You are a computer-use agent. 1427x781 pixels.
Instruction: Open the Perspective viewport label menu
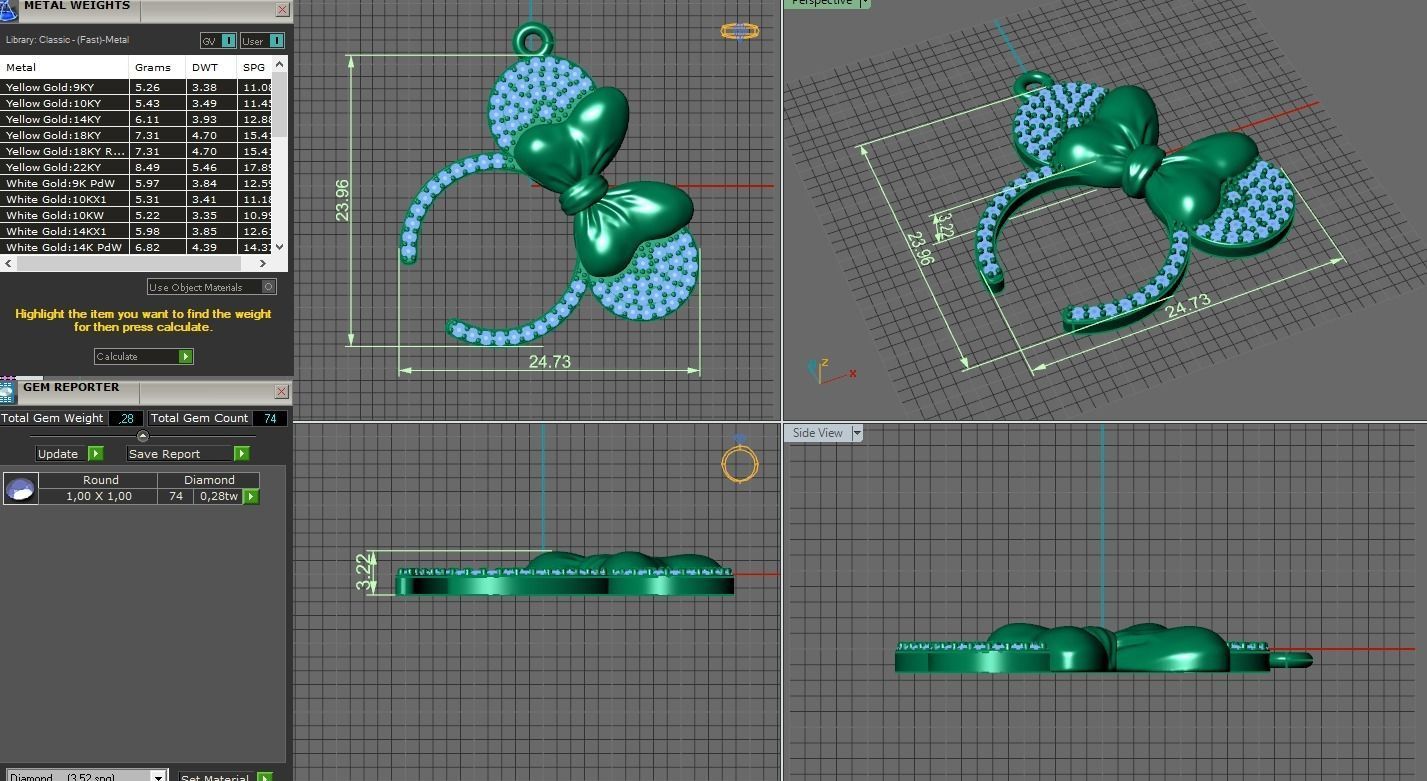click(x=865, y=3)
